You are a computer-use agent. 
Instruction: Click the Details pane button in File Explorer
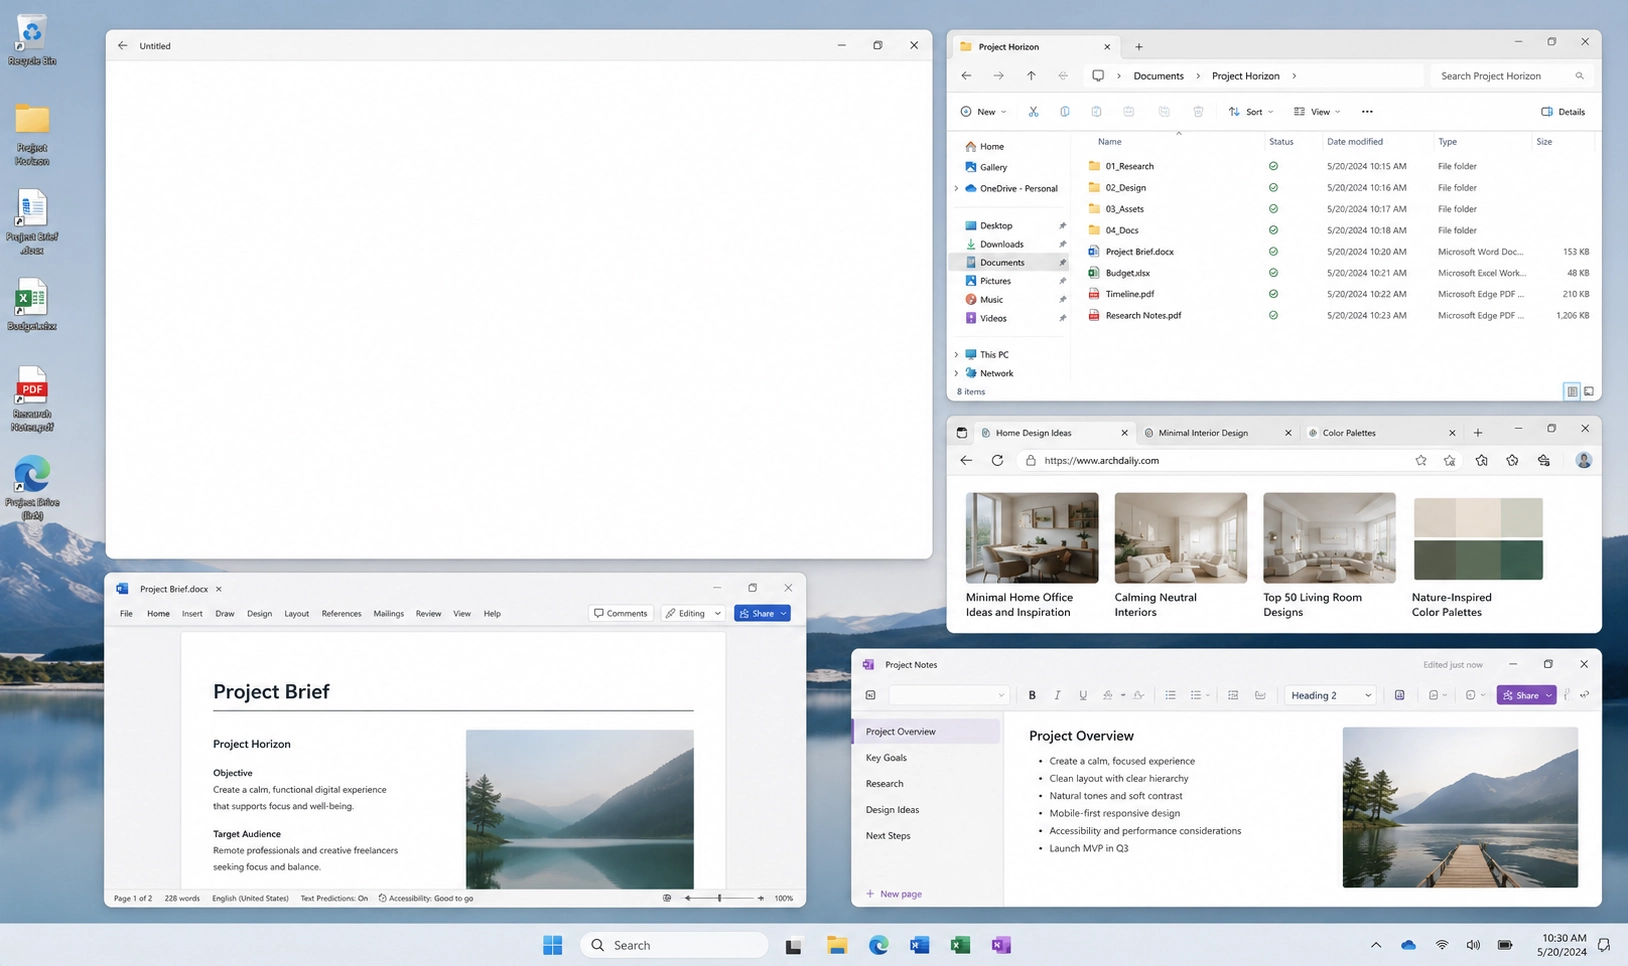tap(1563, 112)
